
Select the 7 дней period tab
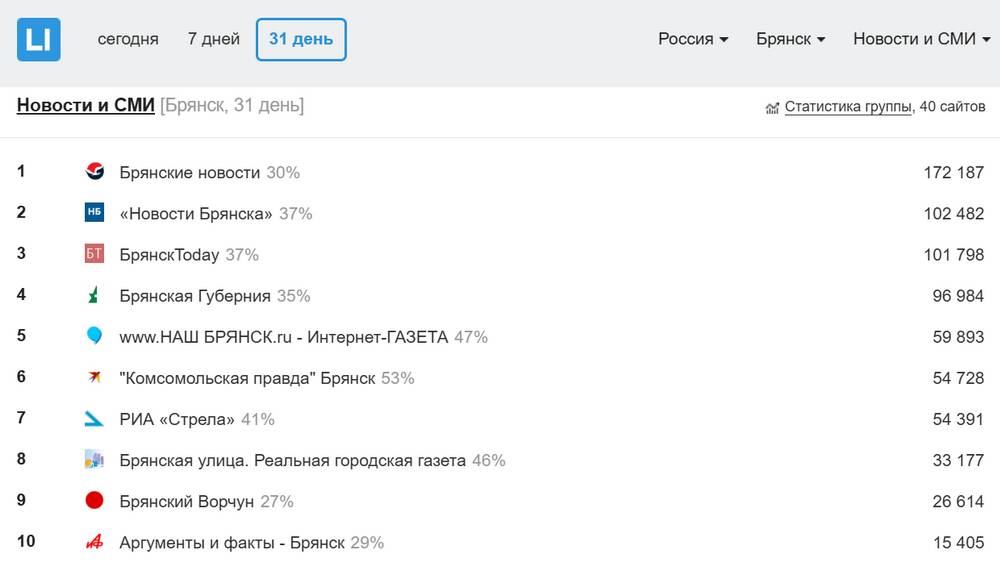click(214, 39)
